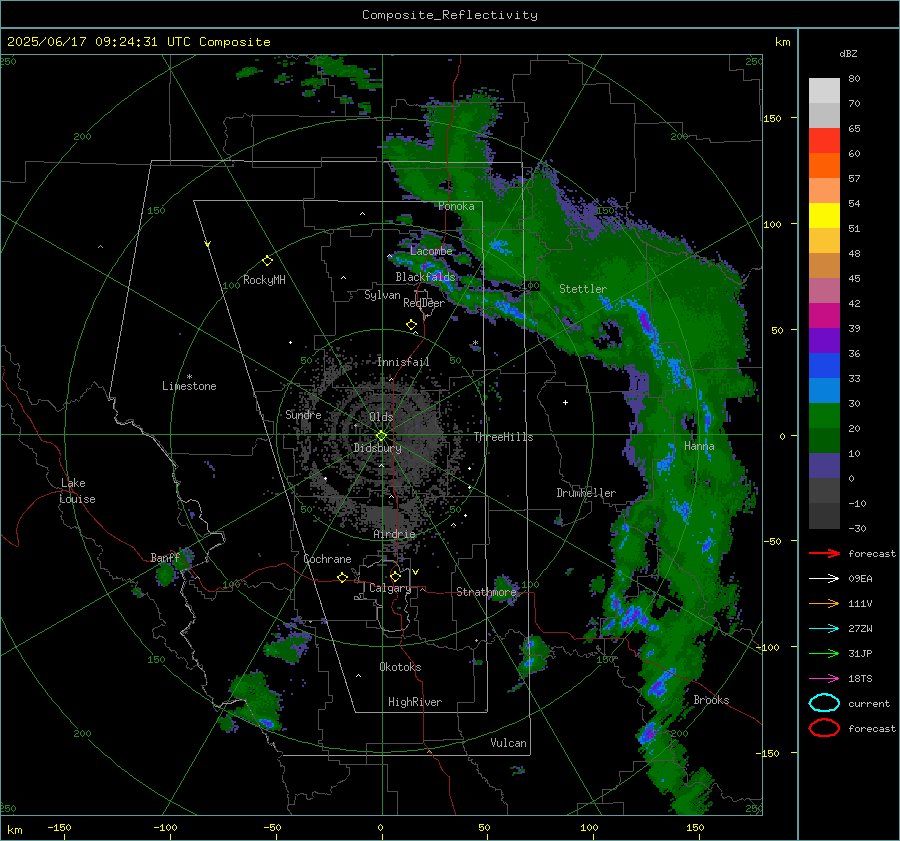The image size is (900, 841).
Task: Click the asterisk marker above Limestone
Action: [189, 377]
